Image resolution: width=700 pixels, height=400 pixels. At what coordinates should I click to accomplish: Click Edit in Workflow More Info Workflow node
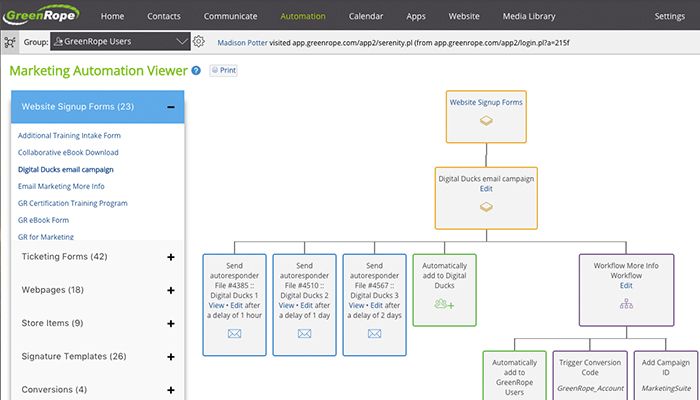626,286
